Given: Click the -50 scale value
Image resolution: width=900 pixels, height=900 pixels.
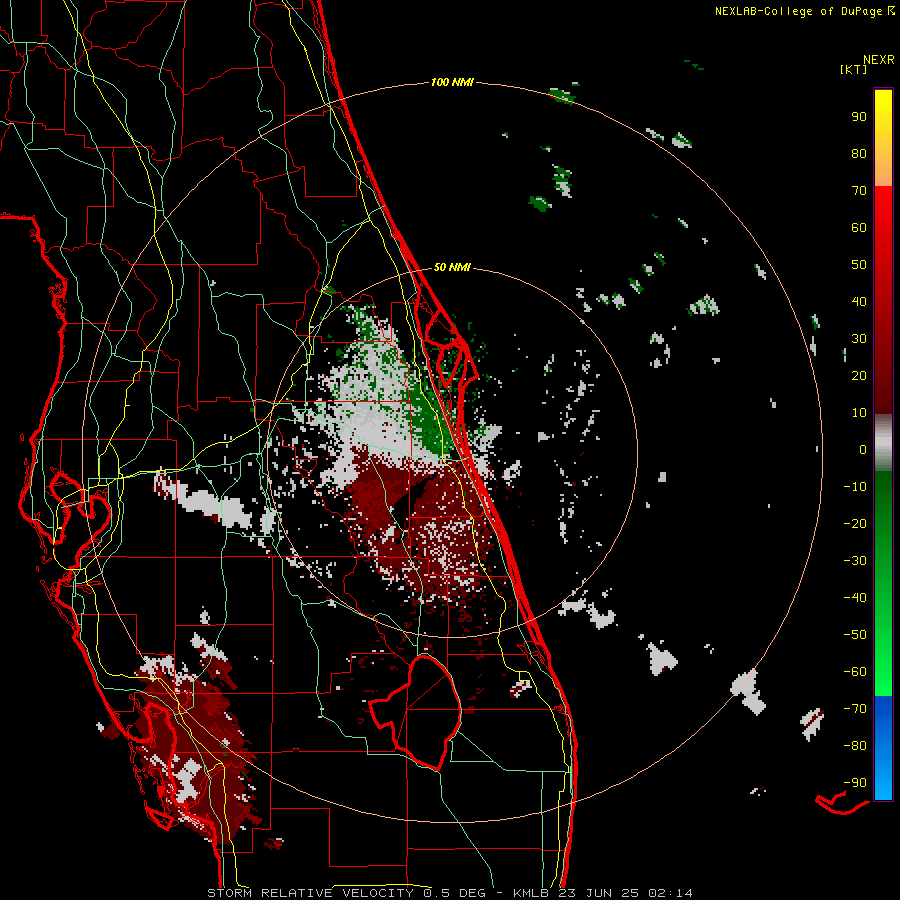Looking at the screenshot, I should [855, 635].
